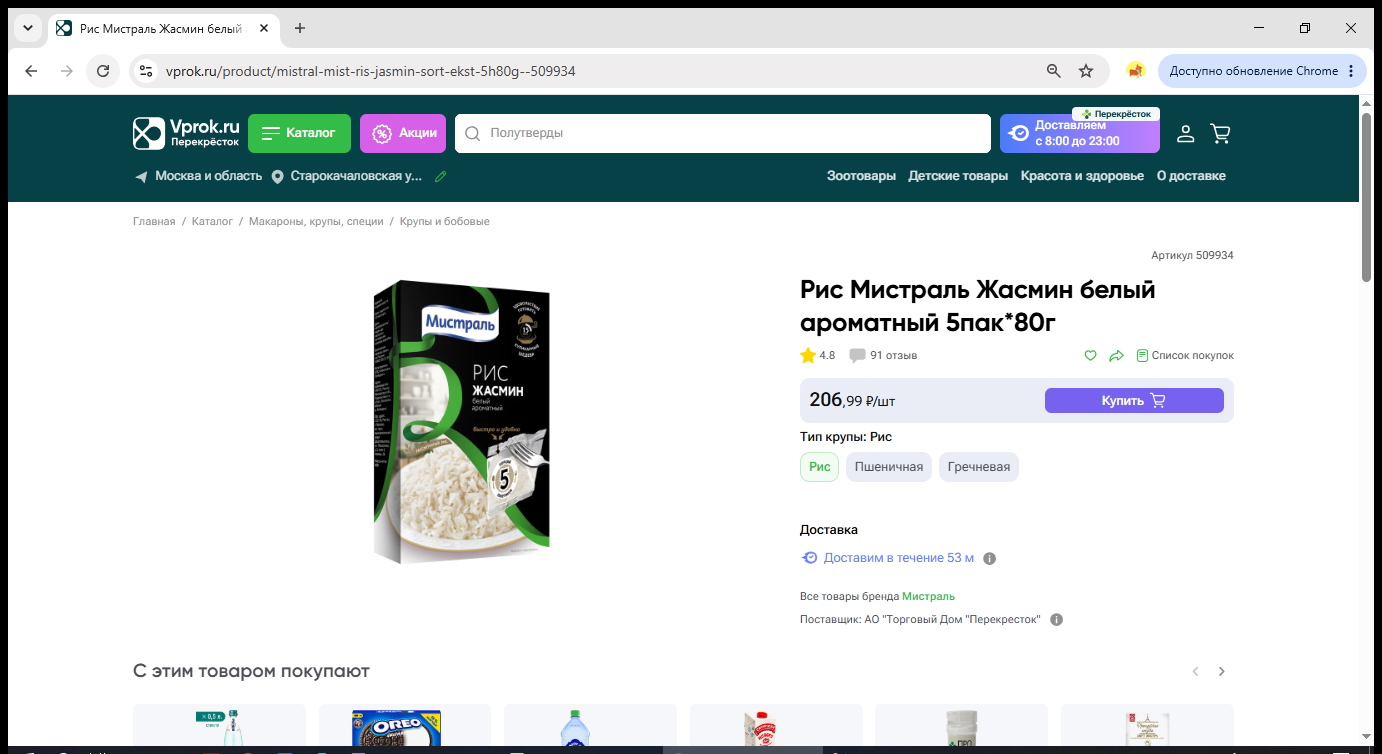
Task: Edit delivery address with pencil icon
Action: pyautogui.click(x=441, y=176)
